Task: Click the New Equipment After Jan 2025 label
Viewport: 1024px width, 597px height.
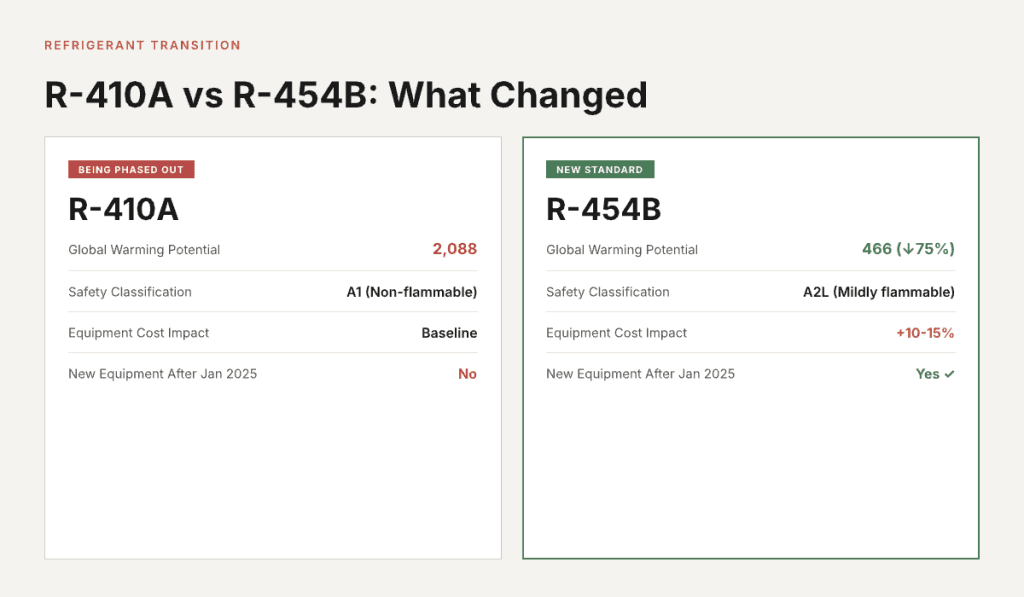Action: pos(162,374)
